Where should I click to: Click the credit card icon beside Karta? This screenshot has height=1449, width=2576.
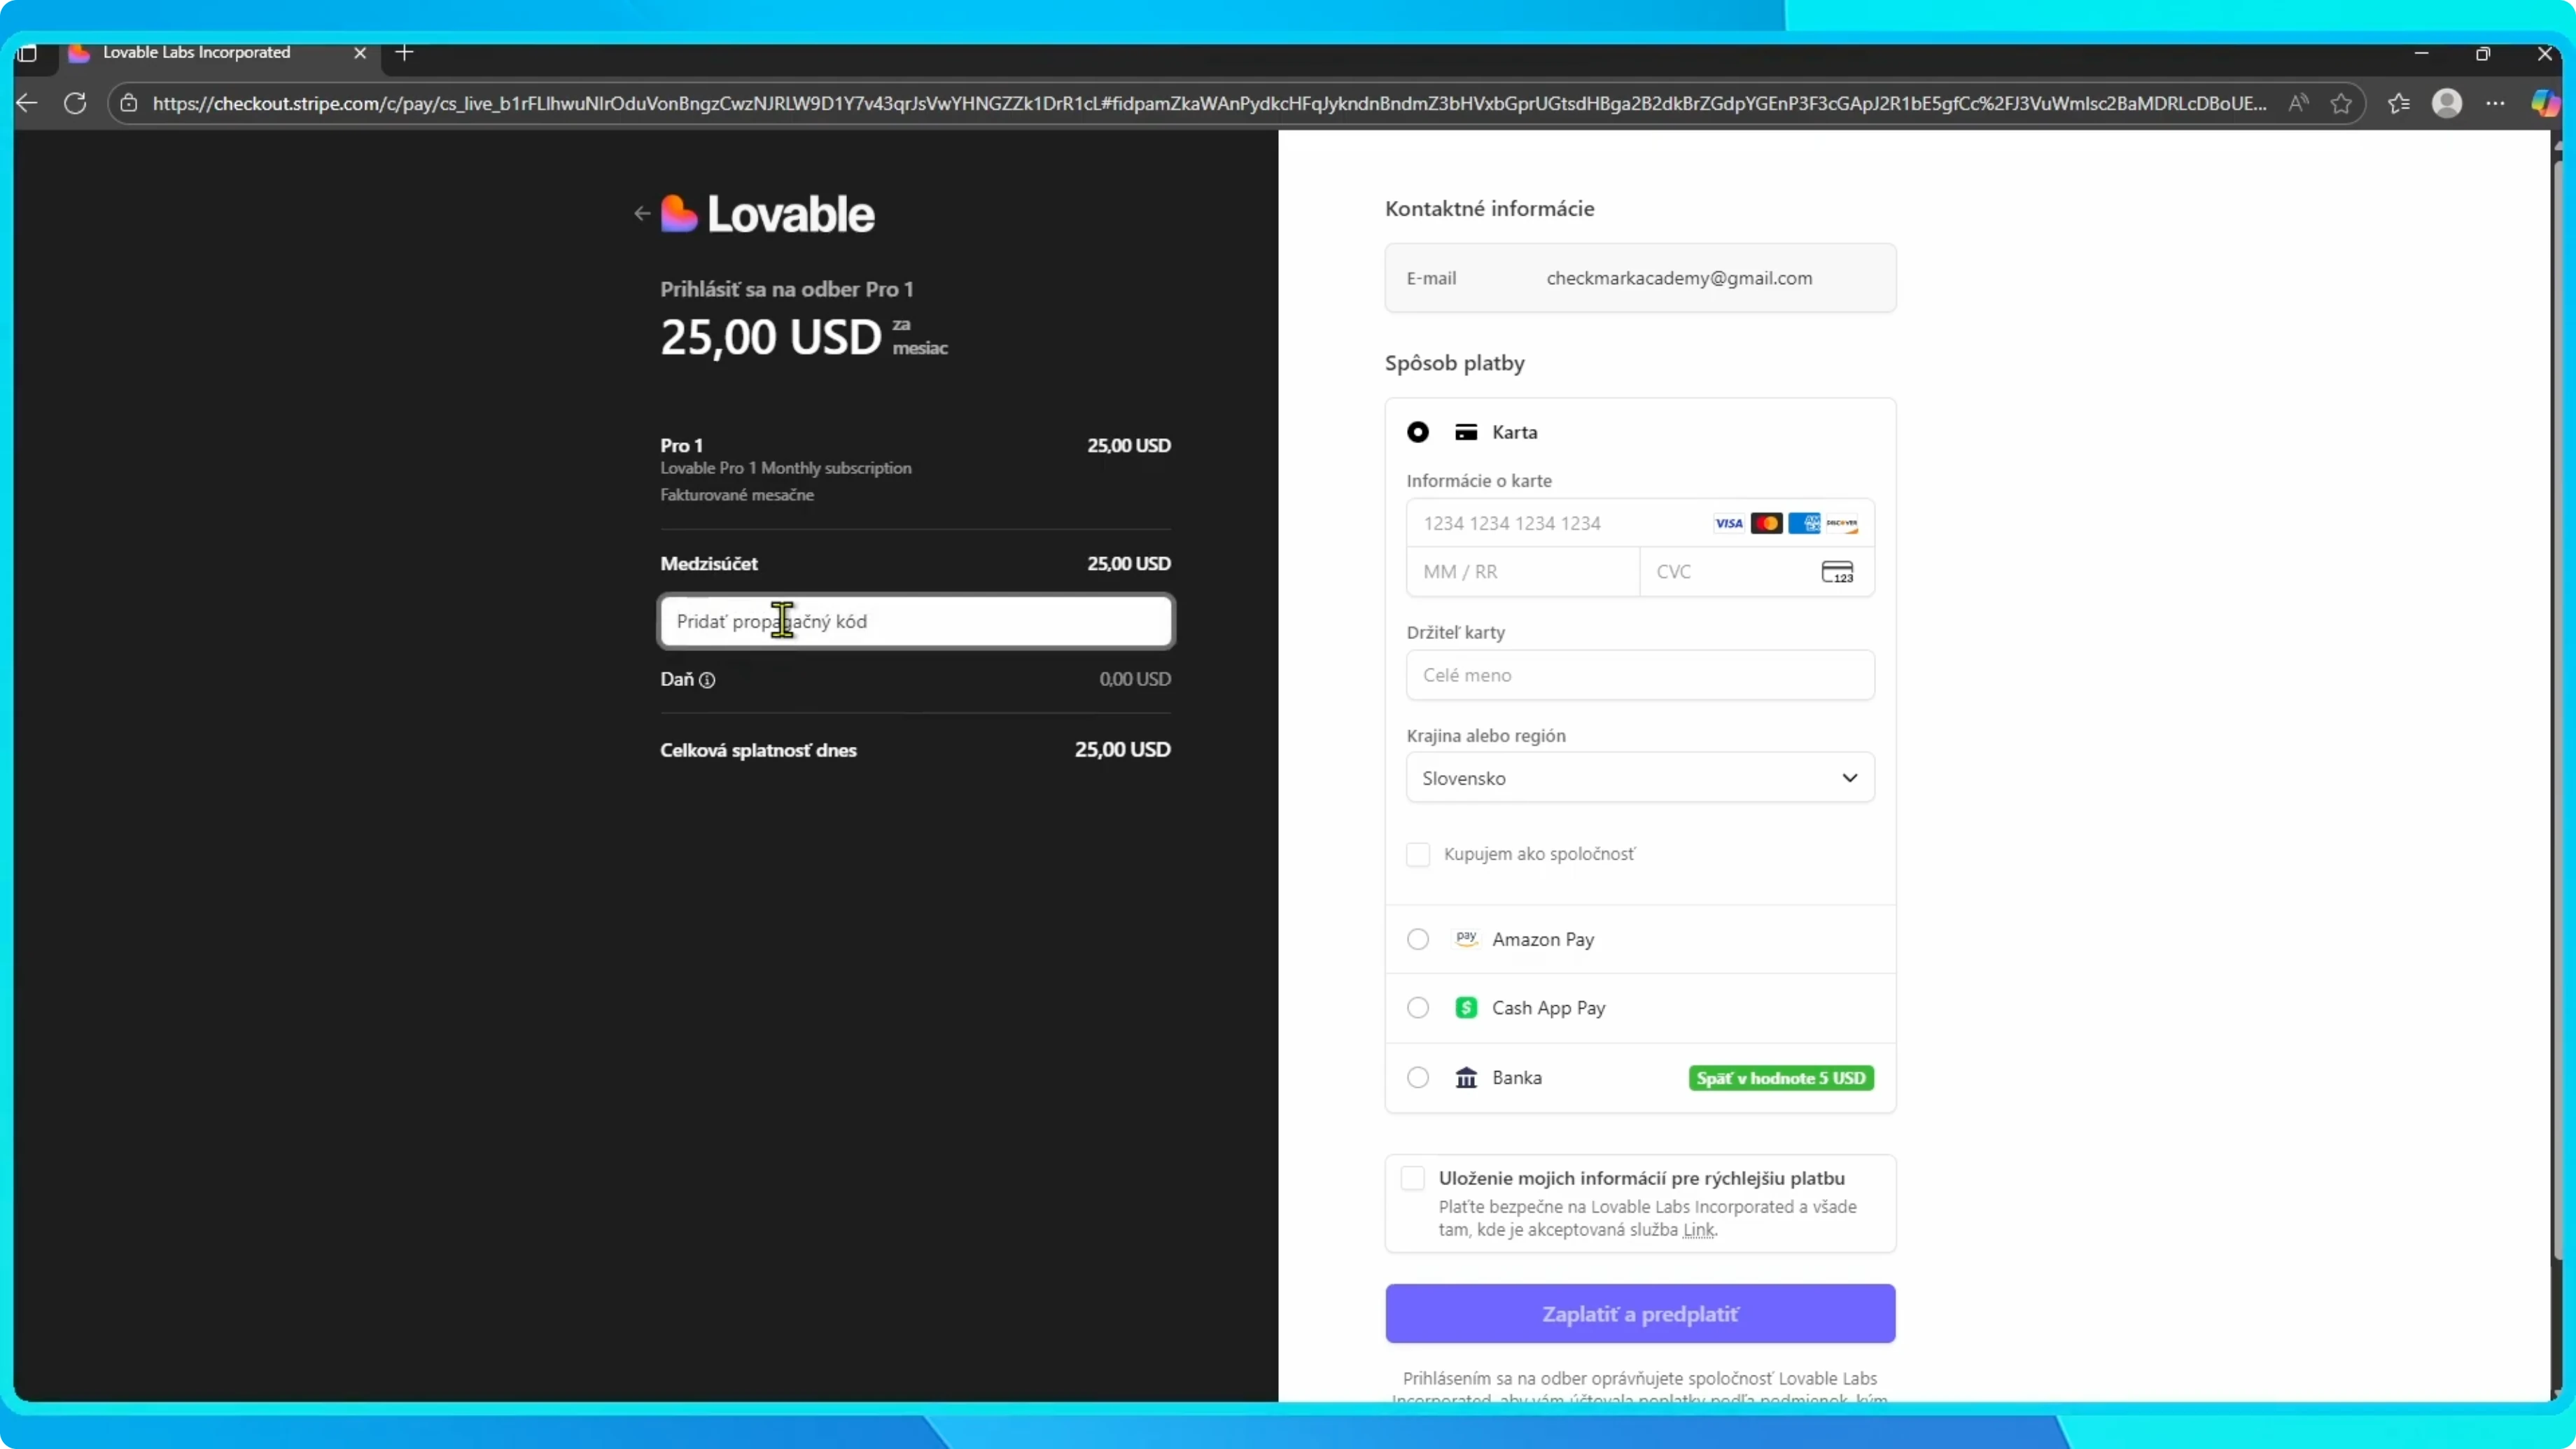[x=1466, y=432]
